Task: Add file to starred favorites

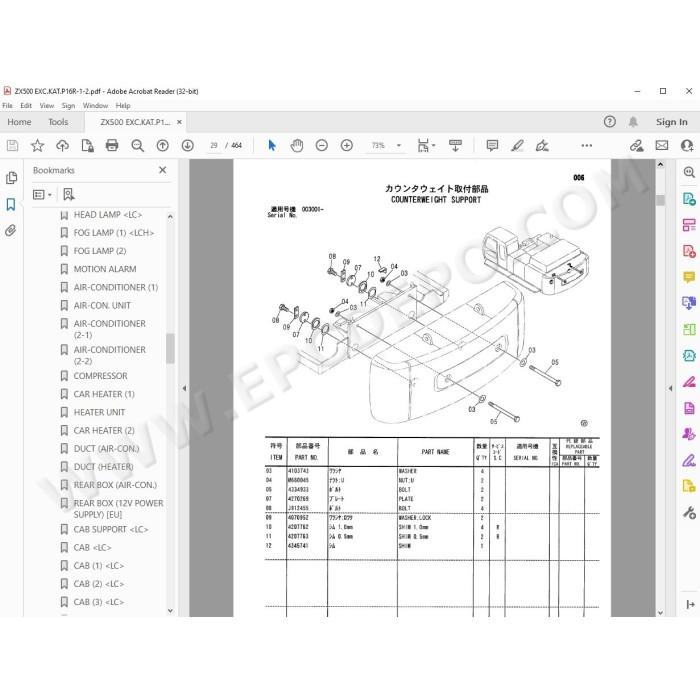Action: point(38,146)
